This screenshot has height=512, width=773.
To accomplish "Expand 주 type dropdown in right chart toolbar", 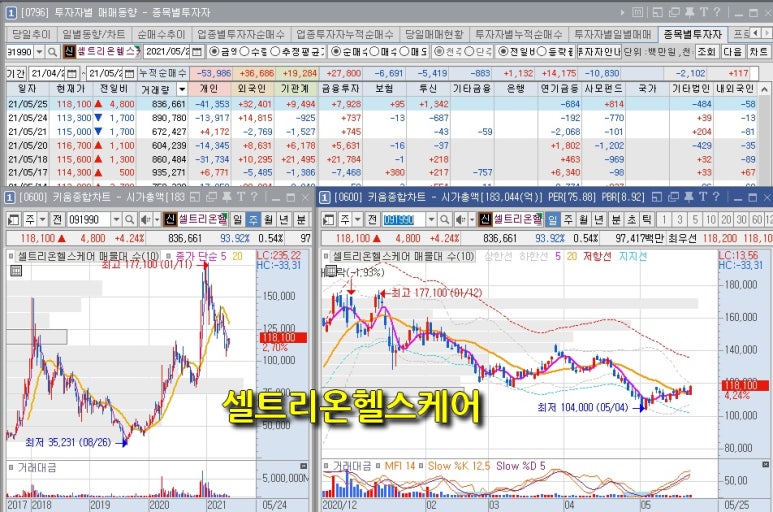I will coord(358,220).
